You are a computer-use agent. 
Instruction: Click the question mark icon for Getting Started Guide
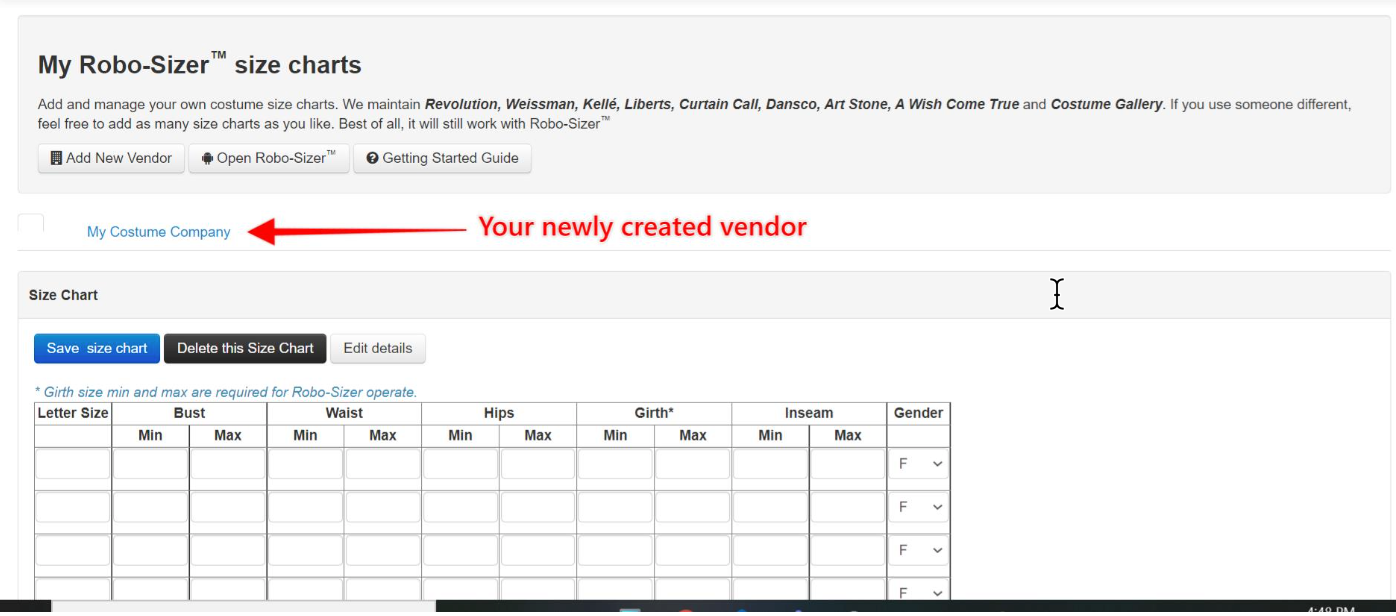(x=372, y=158)
